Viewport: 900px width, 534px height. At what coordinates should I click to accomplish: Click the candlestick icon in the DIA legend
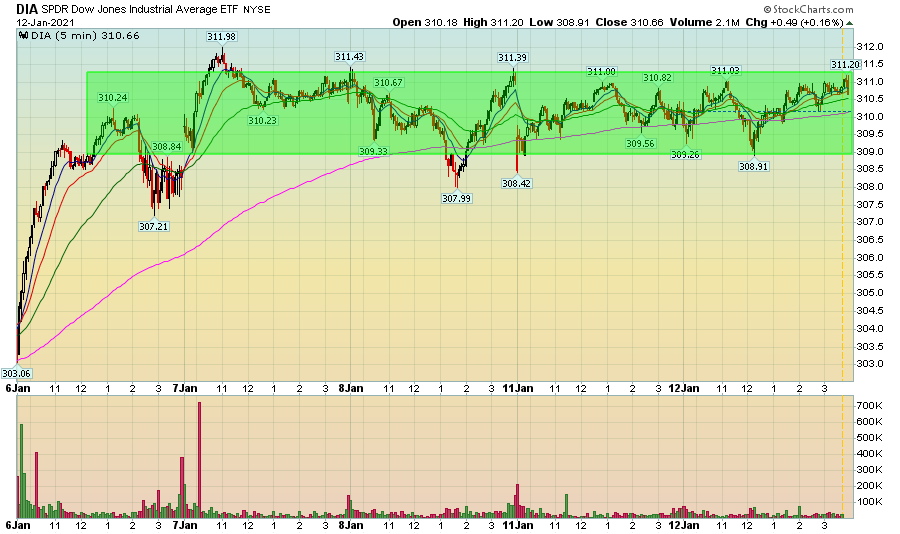coord(24,36)
